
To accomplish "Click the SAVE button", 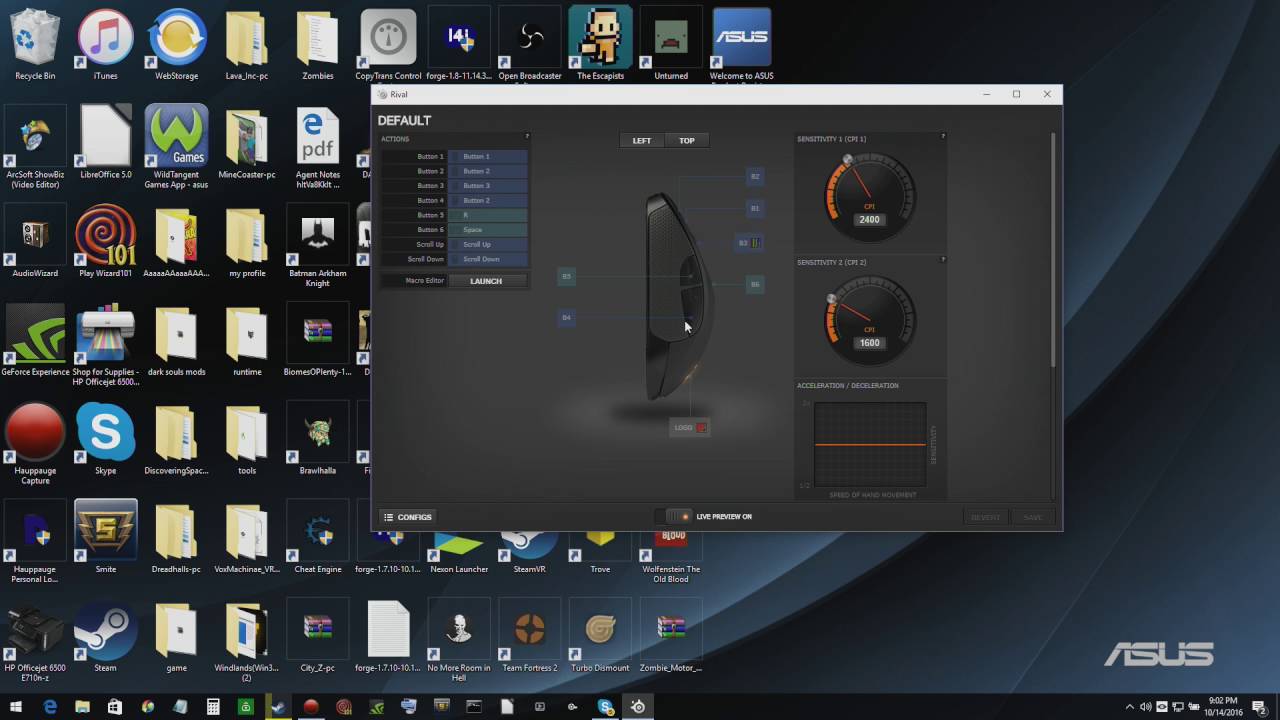I will 1032,517.
